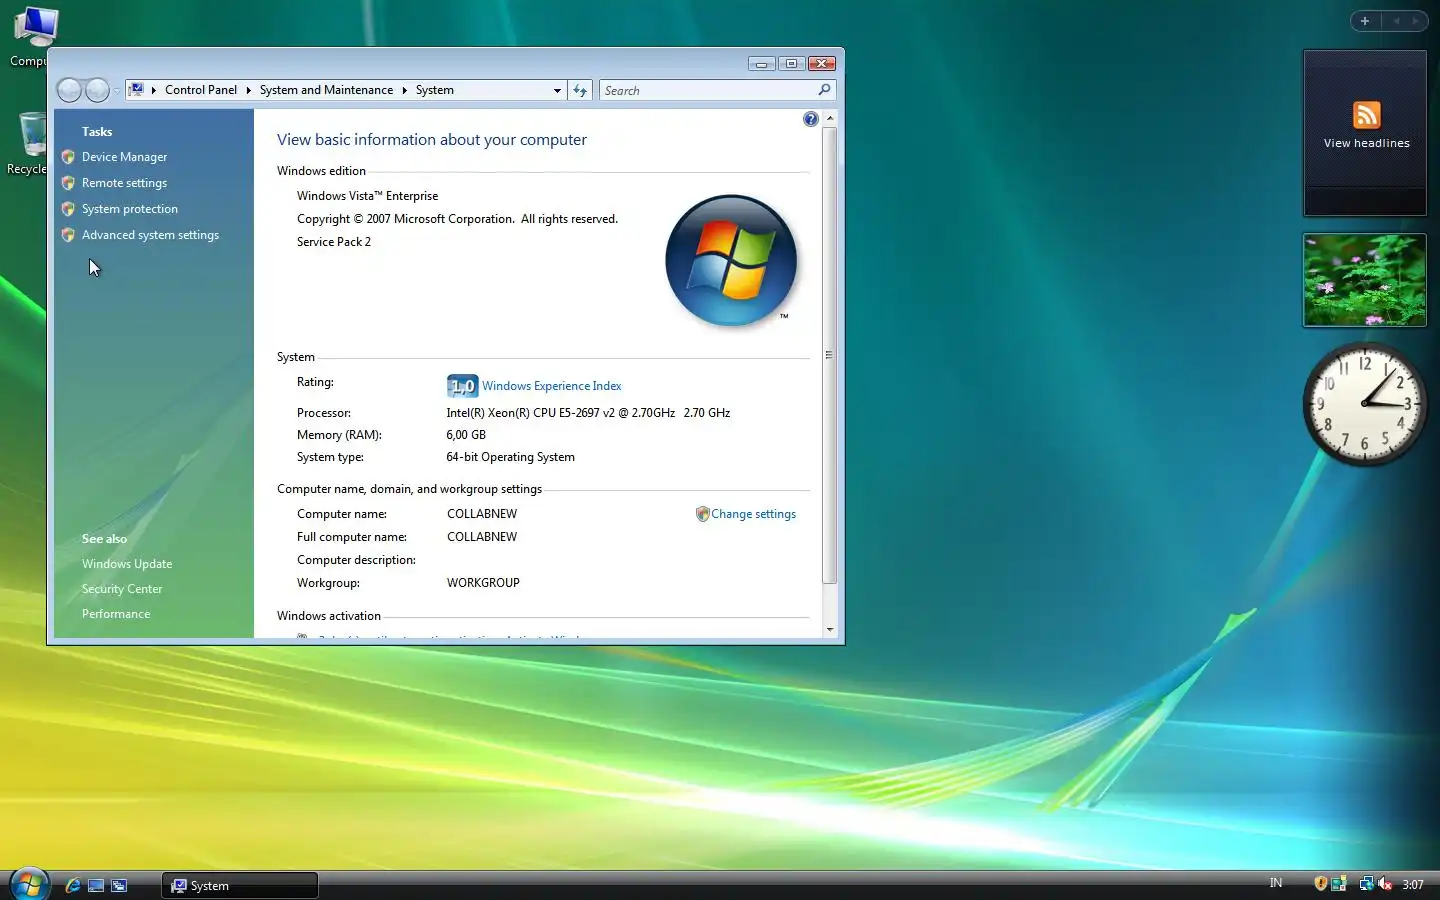This screenshot has height=900, width=1440.
Task: Open Performance under See also
Action: point(116,614)
